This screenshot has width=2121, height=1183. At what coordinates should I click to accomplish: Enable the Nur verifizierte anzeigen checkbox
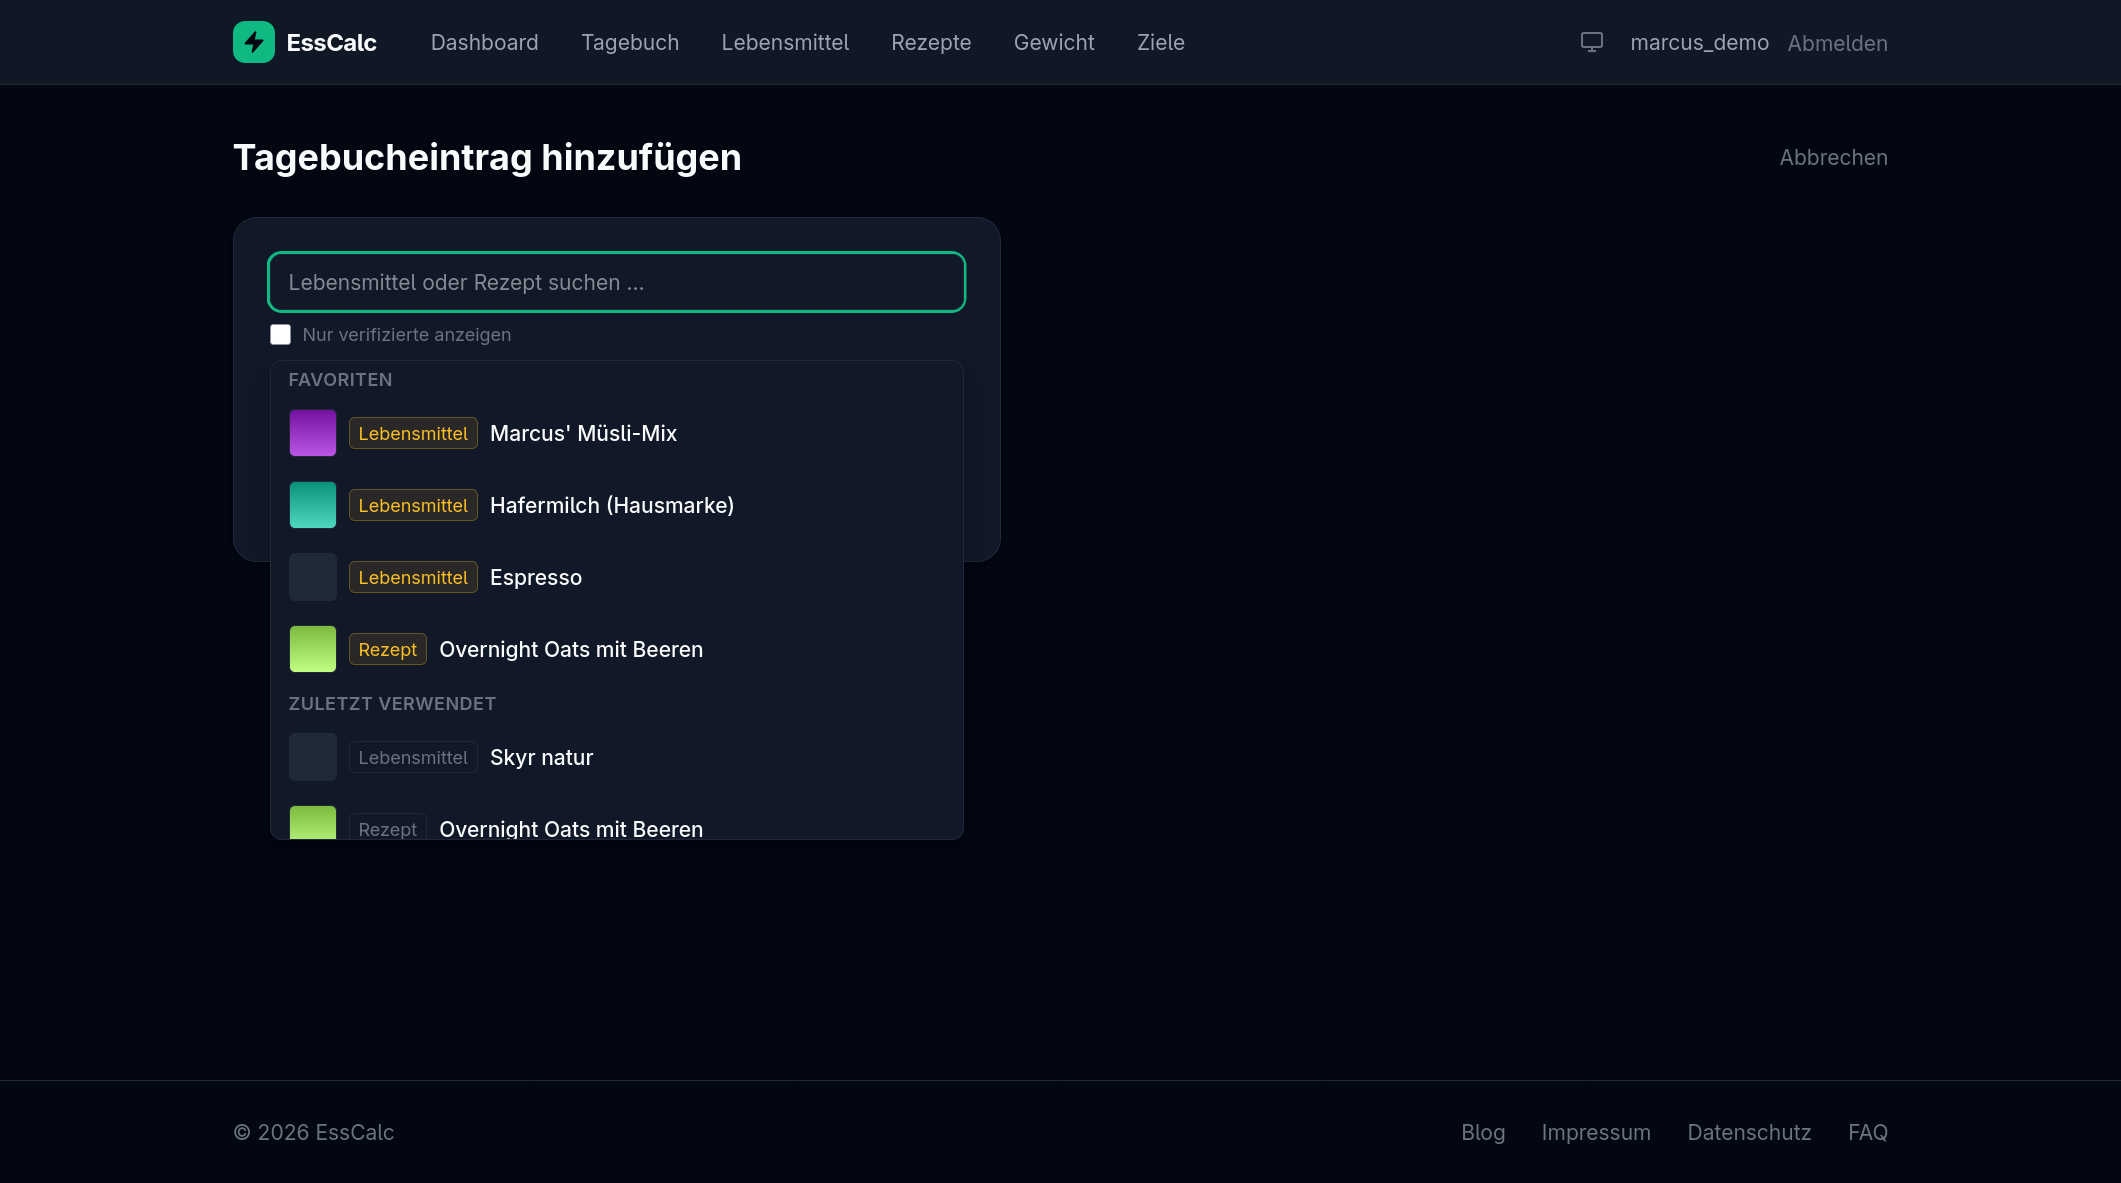coord(280,334)
